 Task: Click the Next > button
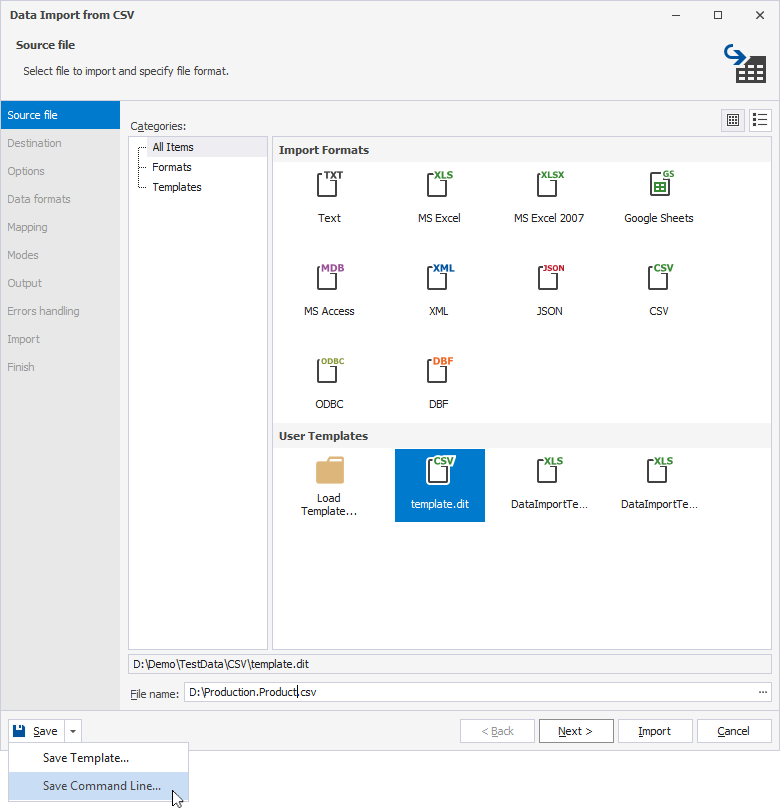coord(576,731)
